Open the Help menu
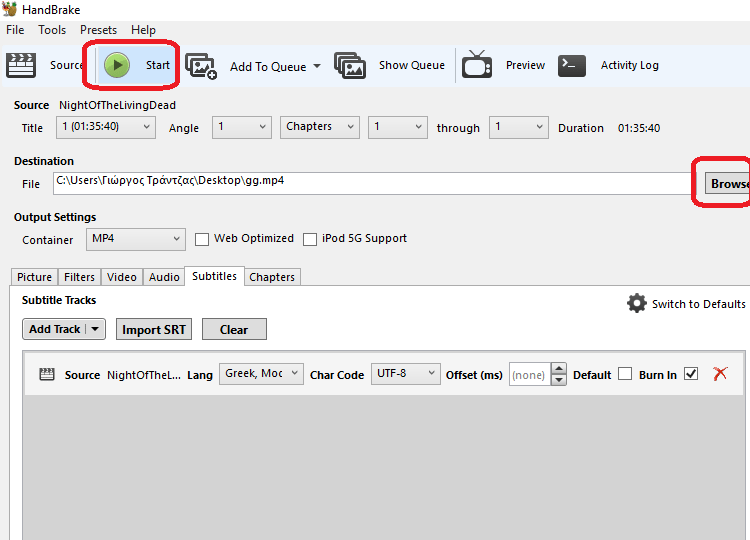 pyautogui.click(x=143, y=30)
